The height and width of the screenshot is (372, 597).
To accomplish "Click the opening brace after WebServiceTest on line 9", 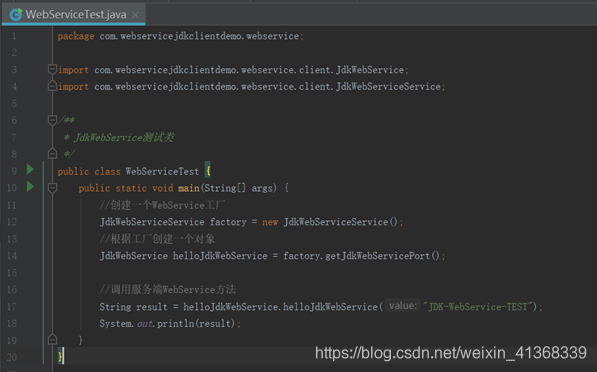I will tap(208, 171).
